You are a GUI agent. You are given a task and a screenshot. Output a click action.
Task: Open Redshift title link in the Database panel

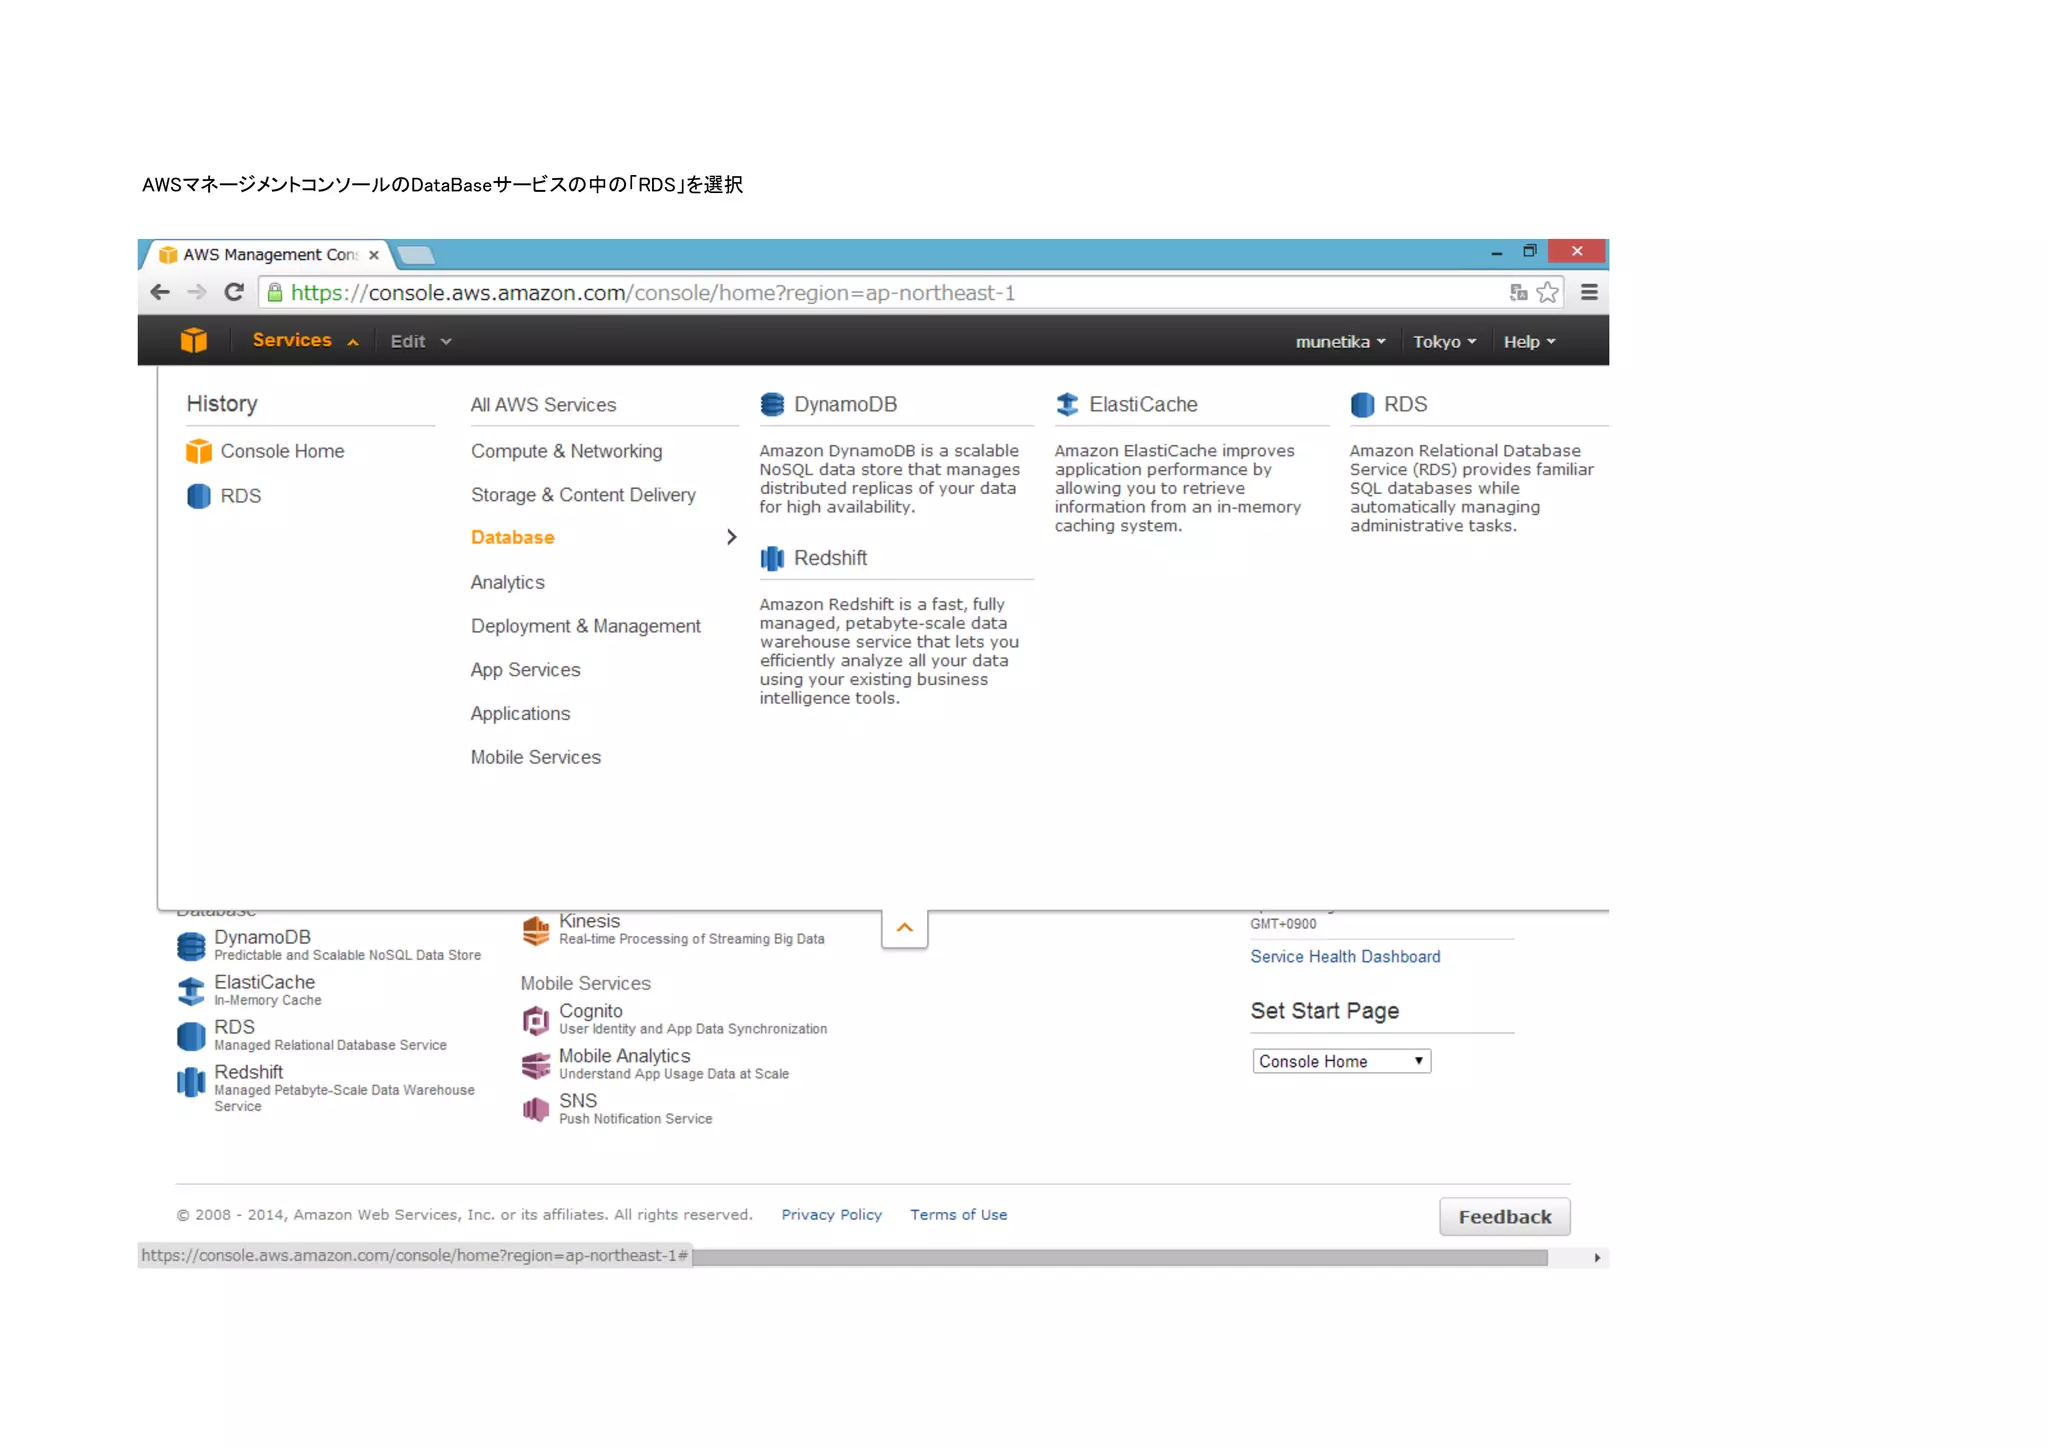[x=830, y=558]
